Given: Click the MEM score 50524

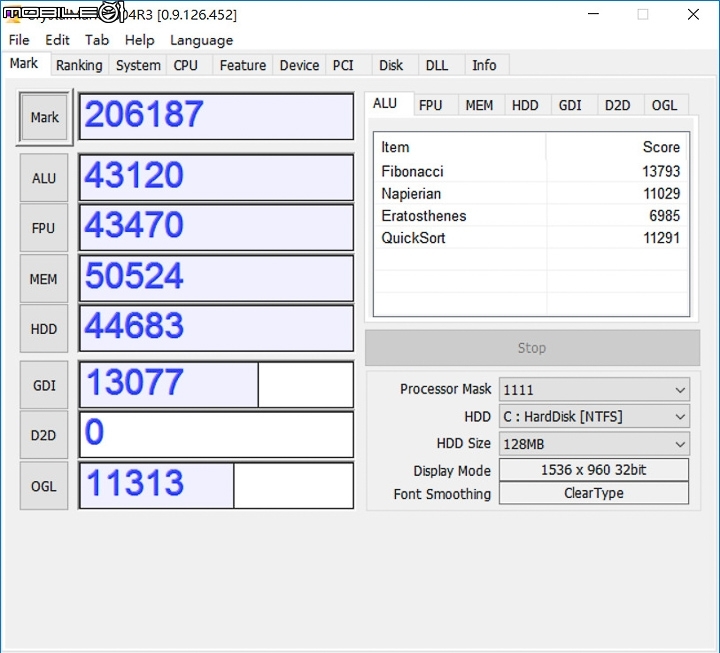Looking at the screenshot, I should pos(216,279).
